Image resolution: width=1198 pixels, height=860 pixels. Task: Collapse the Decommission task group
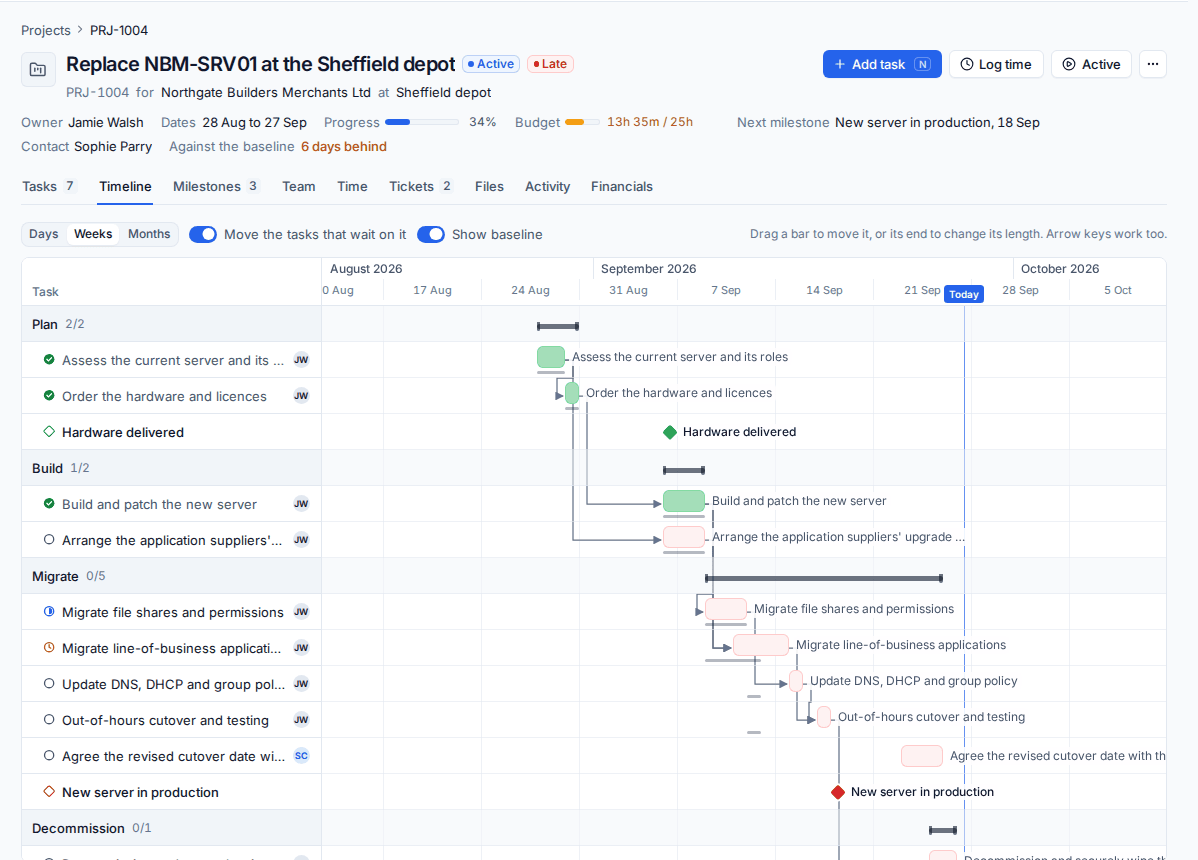tap(171, 828)
